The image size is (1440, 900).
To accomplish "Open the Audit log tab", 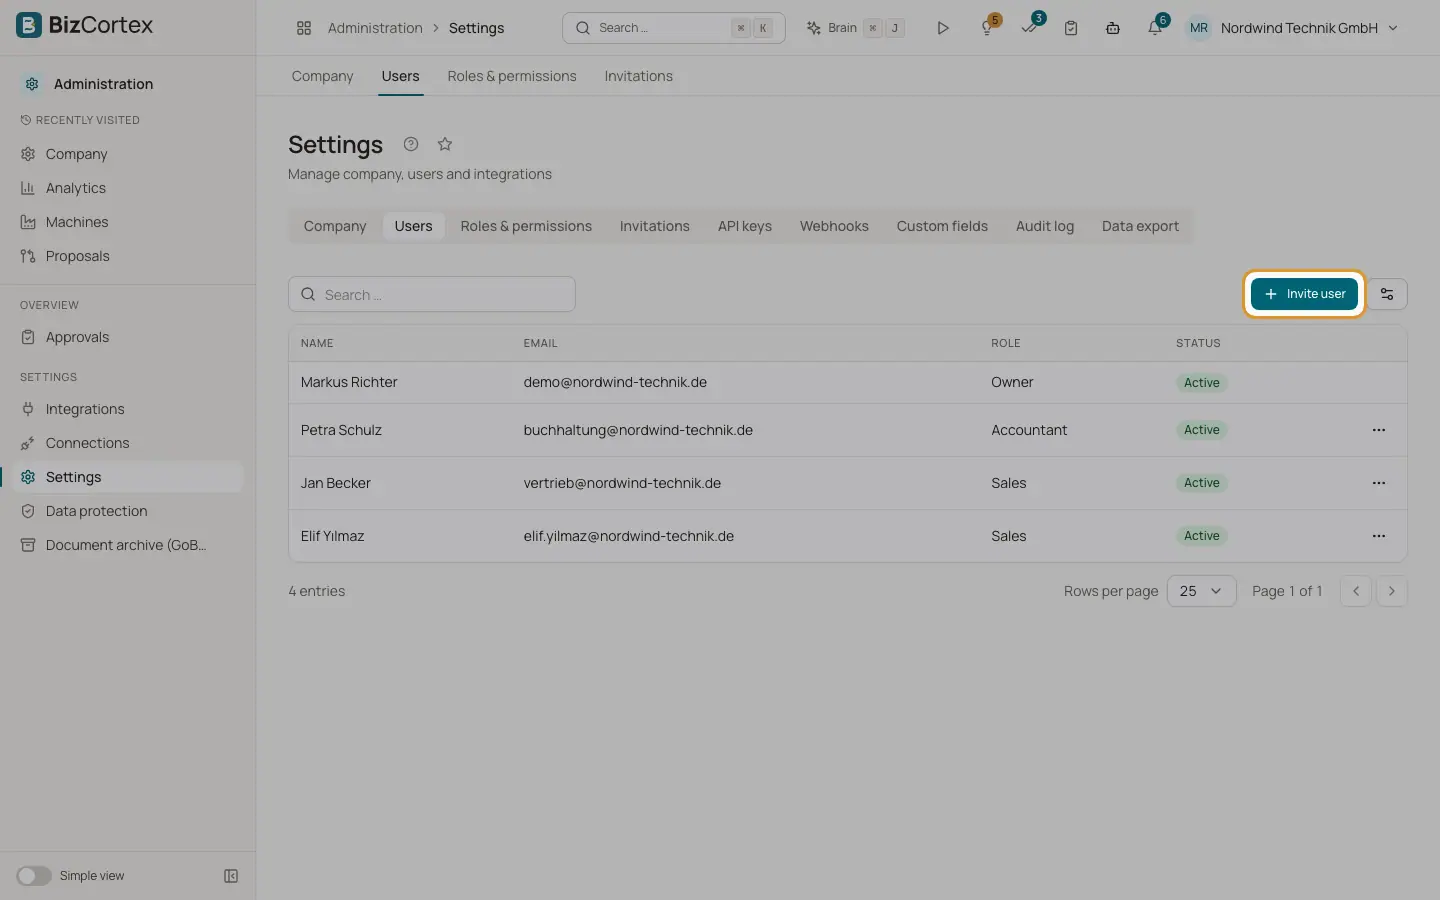I will tap(1045, 226).
